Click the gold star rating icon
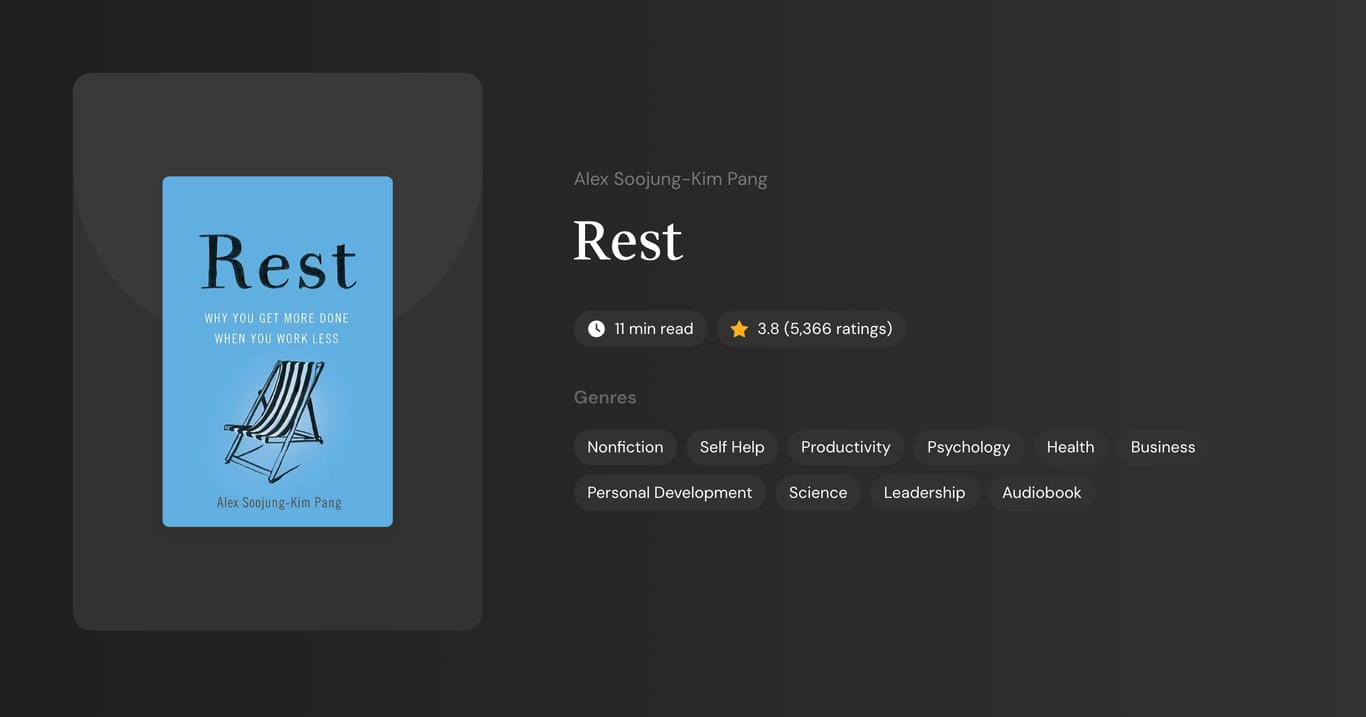The height and width of the screenshot is (717, 1366). coord(739,329)
